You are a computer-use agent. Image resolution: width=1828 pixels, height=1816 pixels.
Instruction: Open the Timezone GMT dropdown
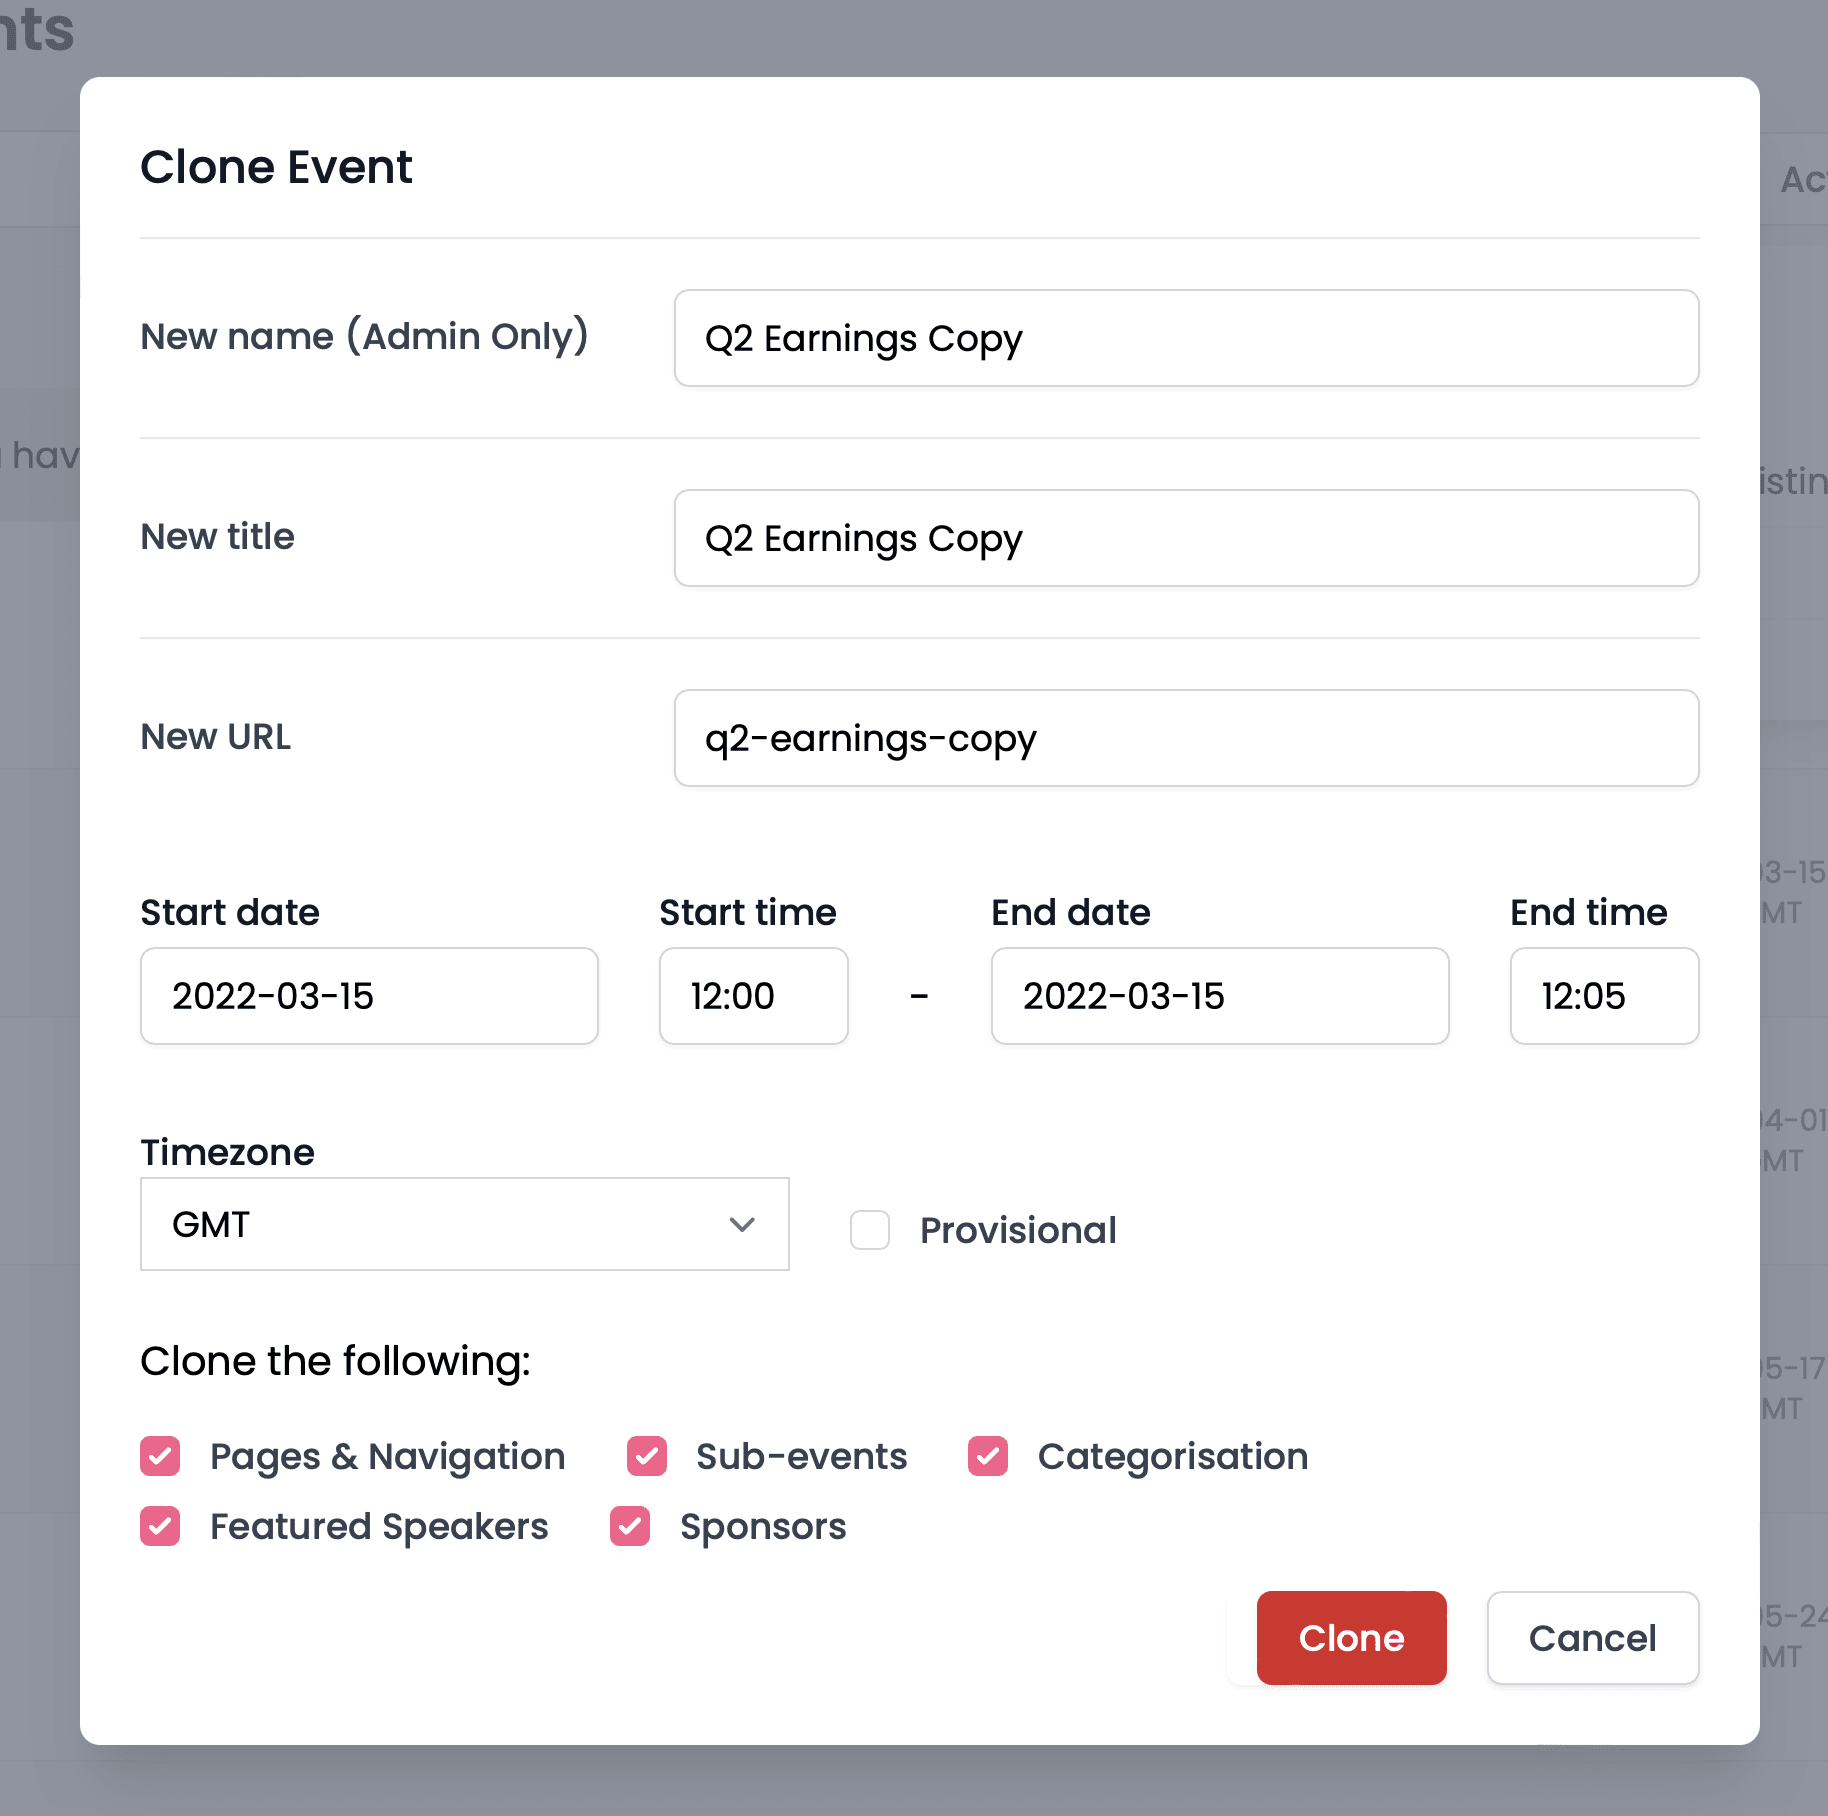465,1224
